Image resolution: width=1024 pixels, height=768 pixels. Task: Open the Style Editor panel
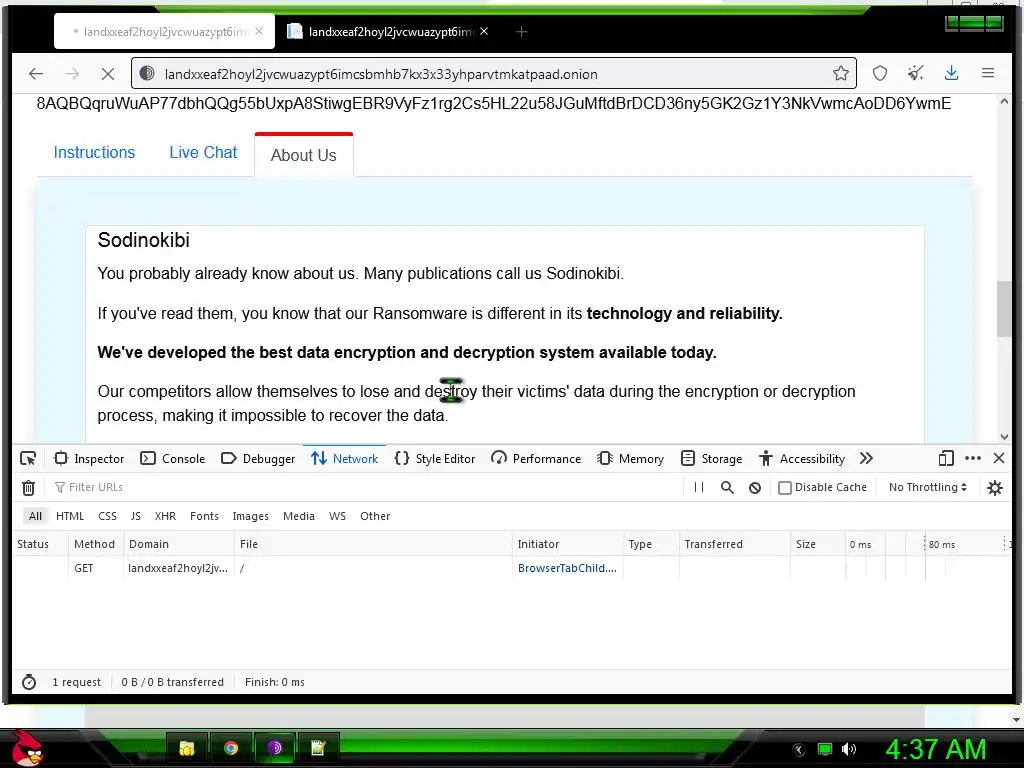tap(435, 458)
